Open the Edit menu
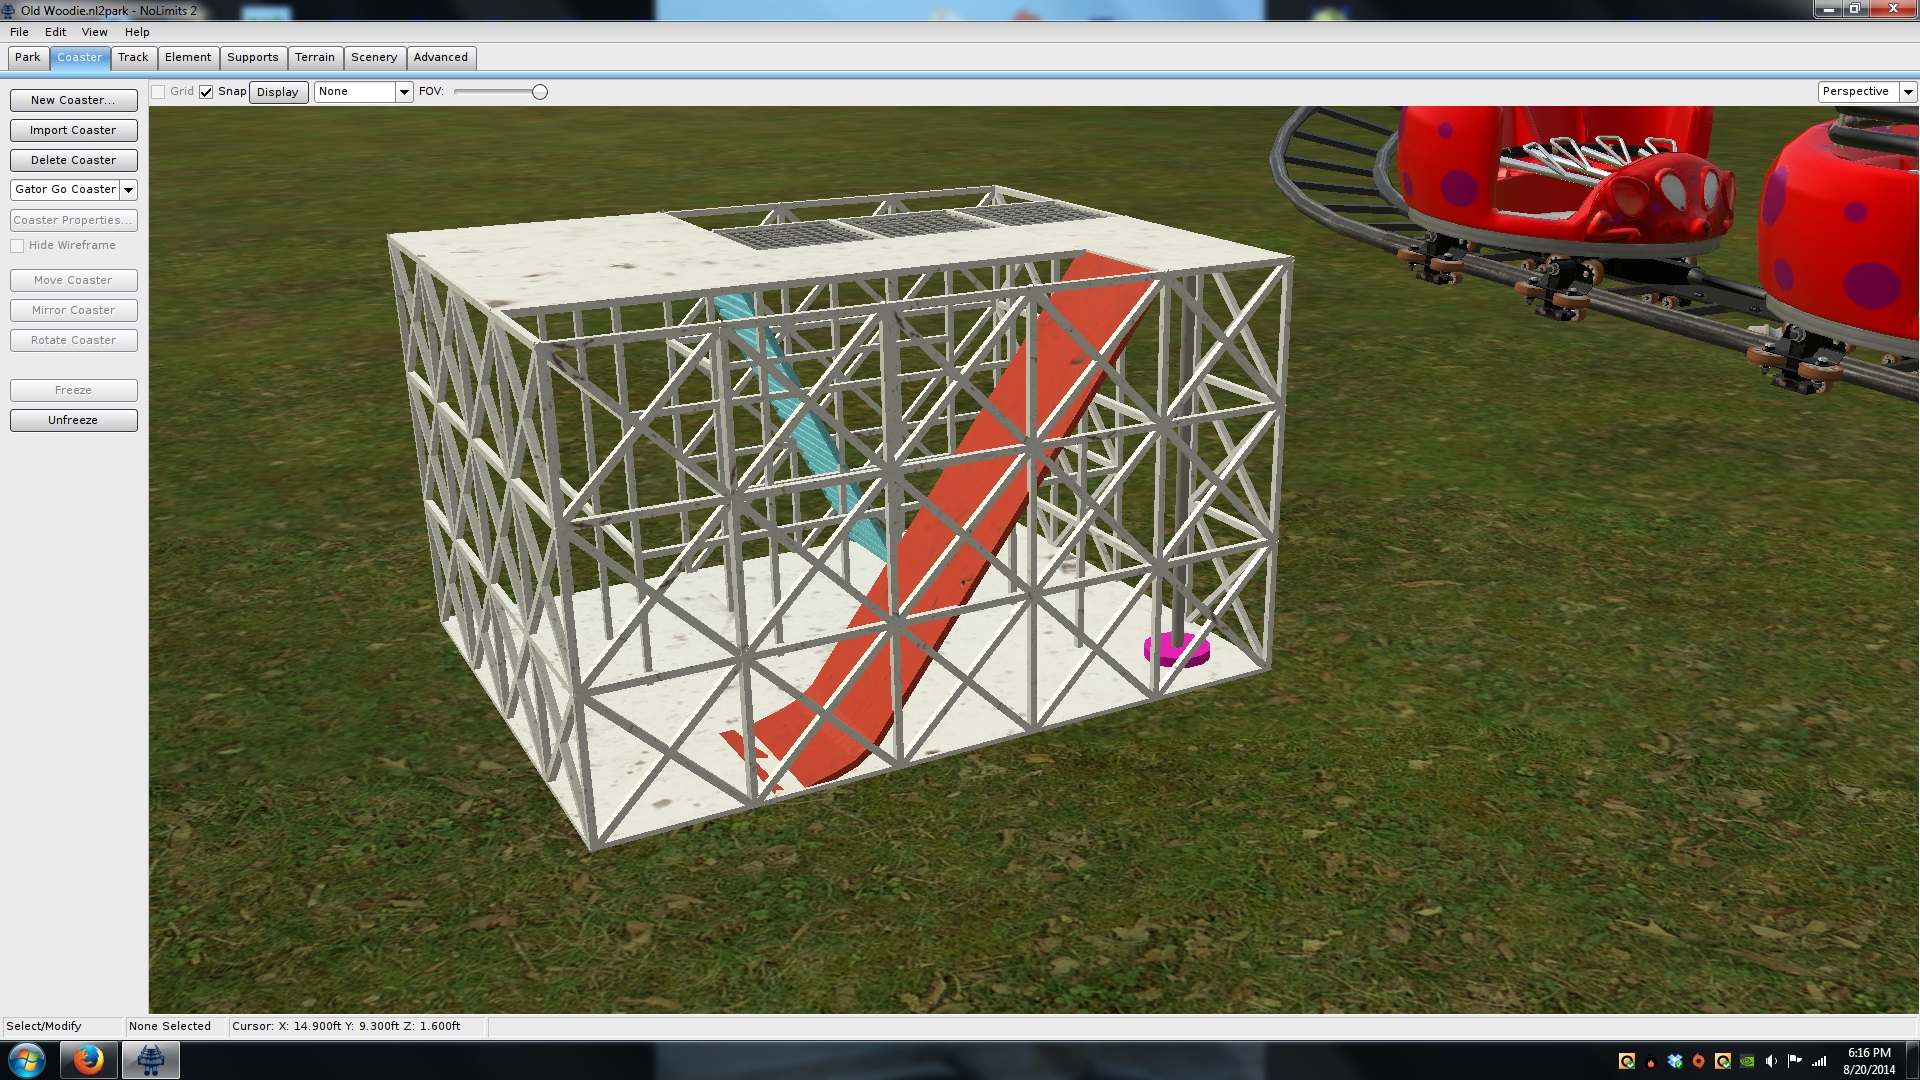Viewport: 1920px width, 1080px height. (55, 32)
